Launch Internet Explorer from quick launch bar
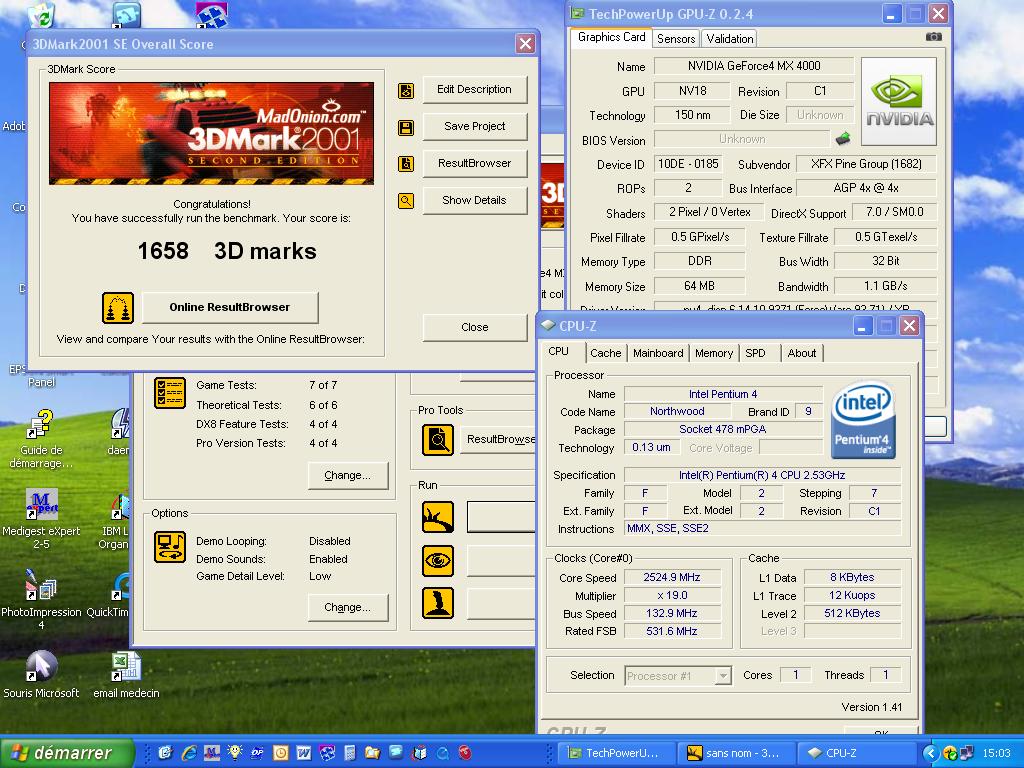 coord(189,753)
